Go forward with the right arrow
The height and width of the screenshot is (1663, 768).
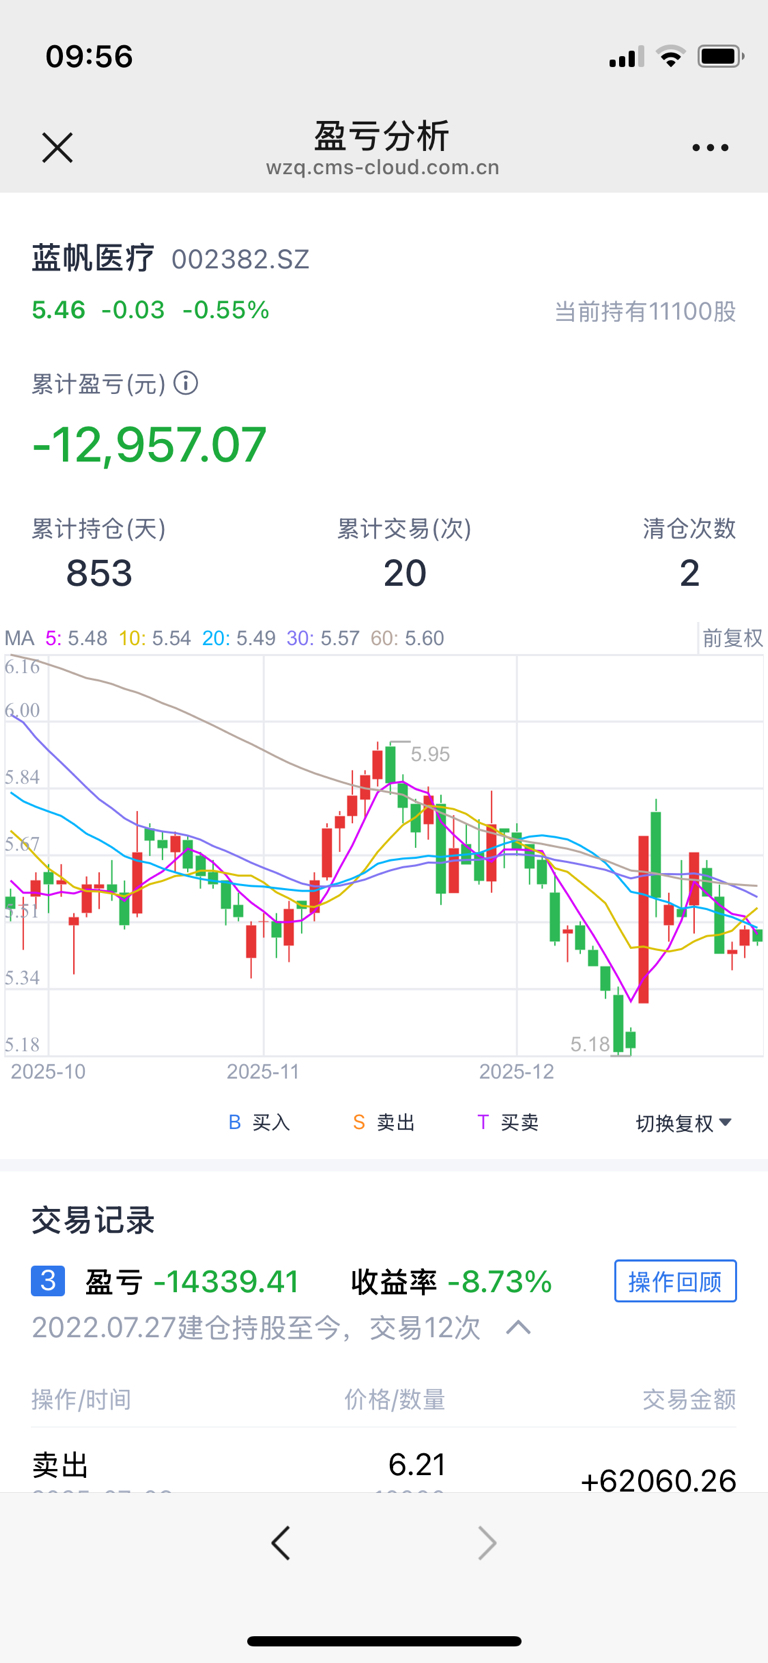(x=487, y=1543)
